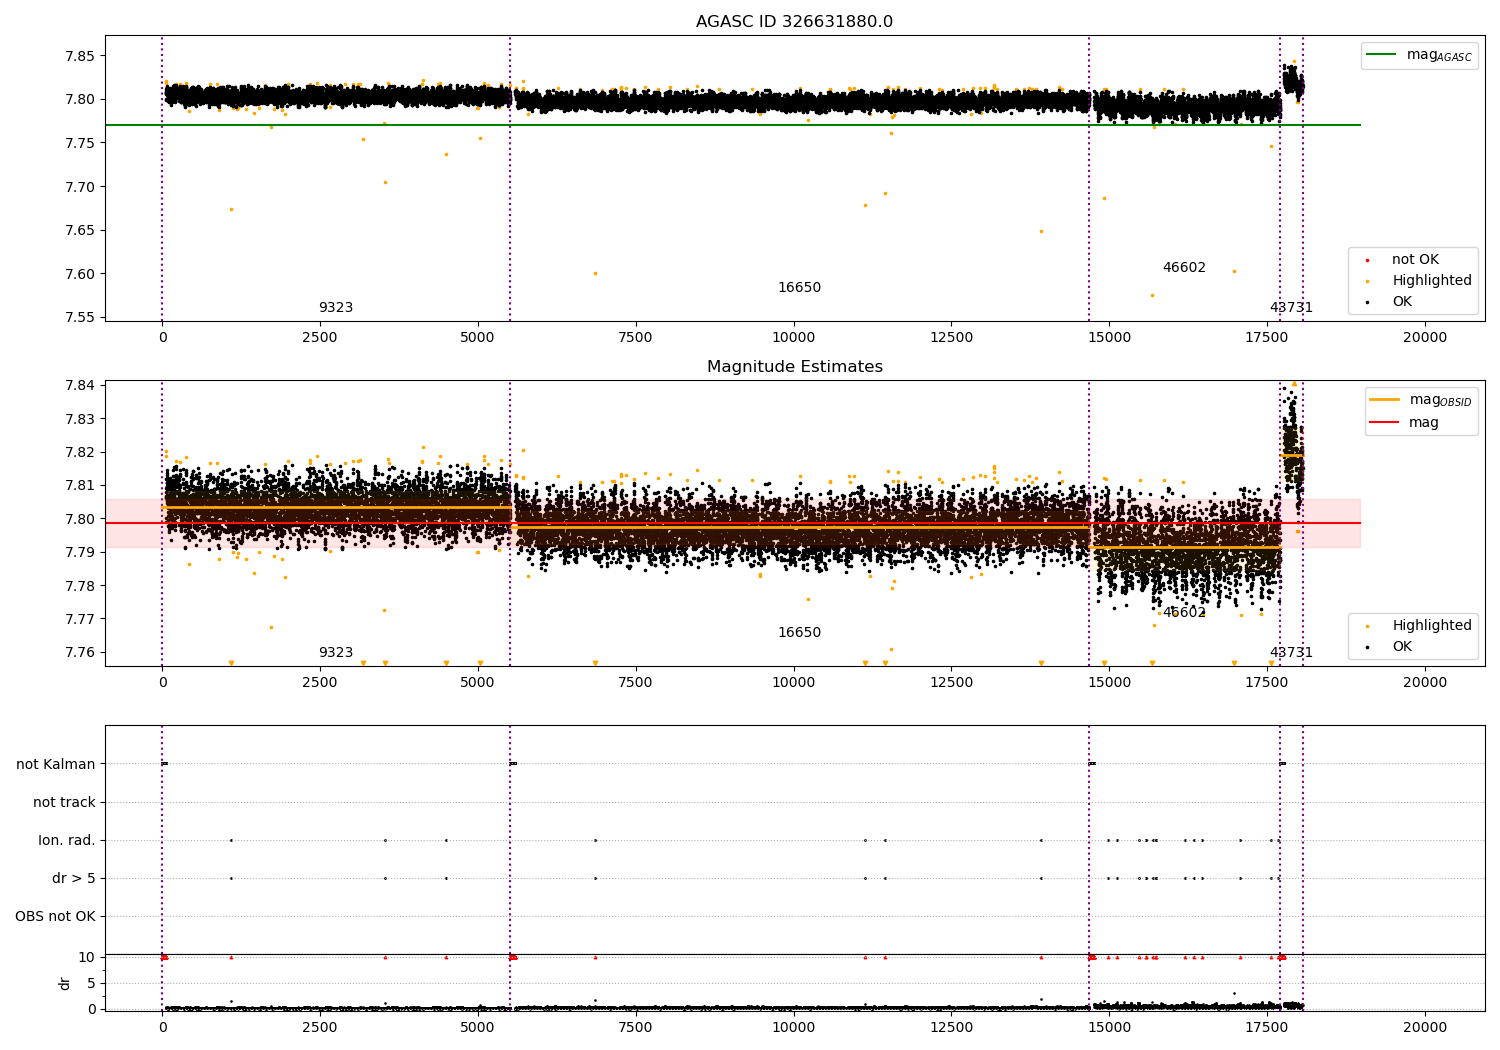Click x-tick "17500" on the bottom plot

pyautogui.click(x=1267, y=1027)
